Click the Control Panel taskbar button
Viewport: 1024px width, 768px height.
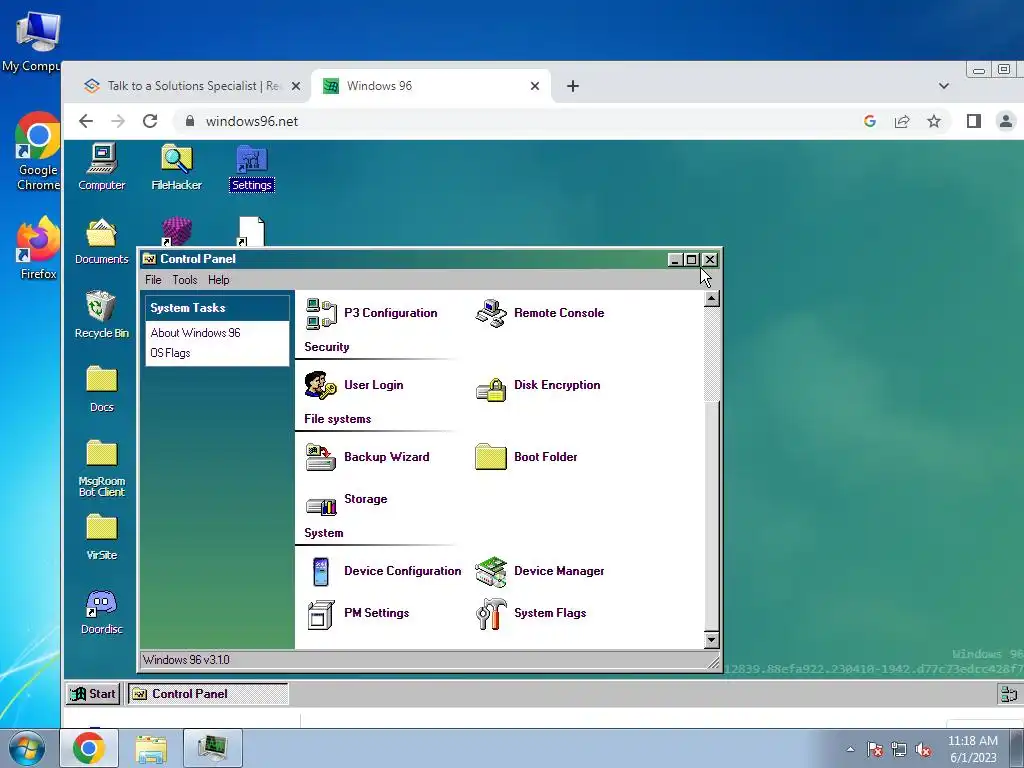pyautogui.click(x=208, y=694)
